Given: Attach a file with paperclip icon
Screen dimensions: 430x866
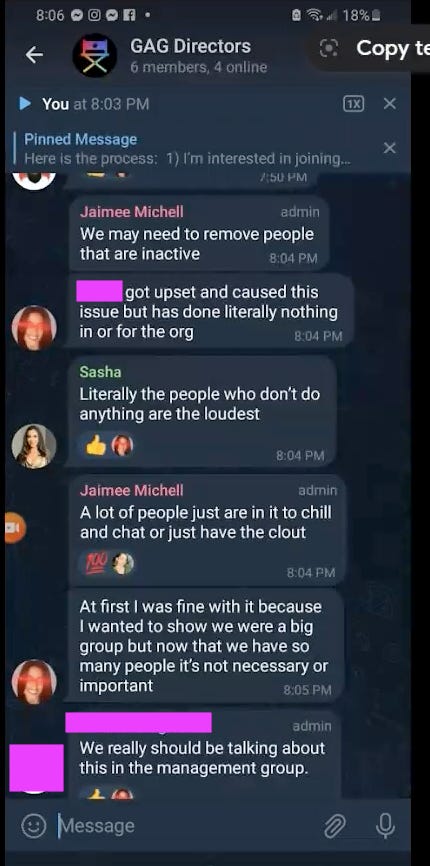Looking at the screenshot, I should pos(335,826).
